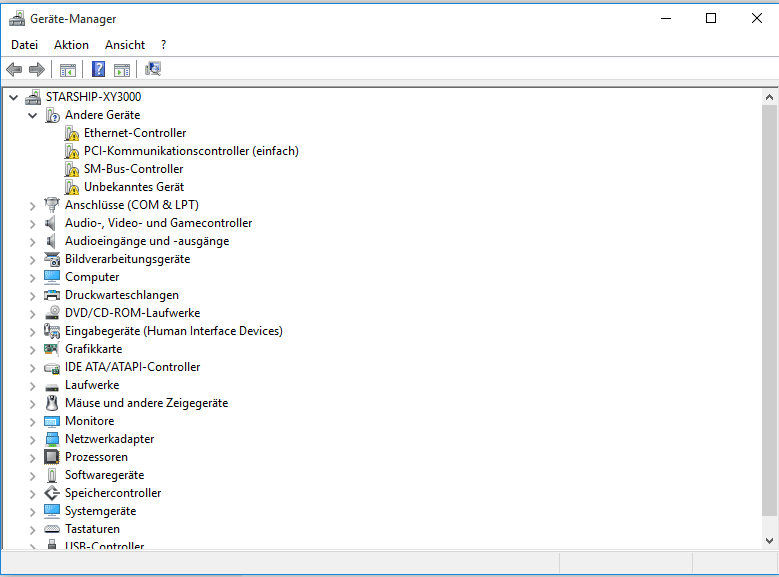Select the Ethernet-Controller entry
779x577 pixels.
point(135,133)
